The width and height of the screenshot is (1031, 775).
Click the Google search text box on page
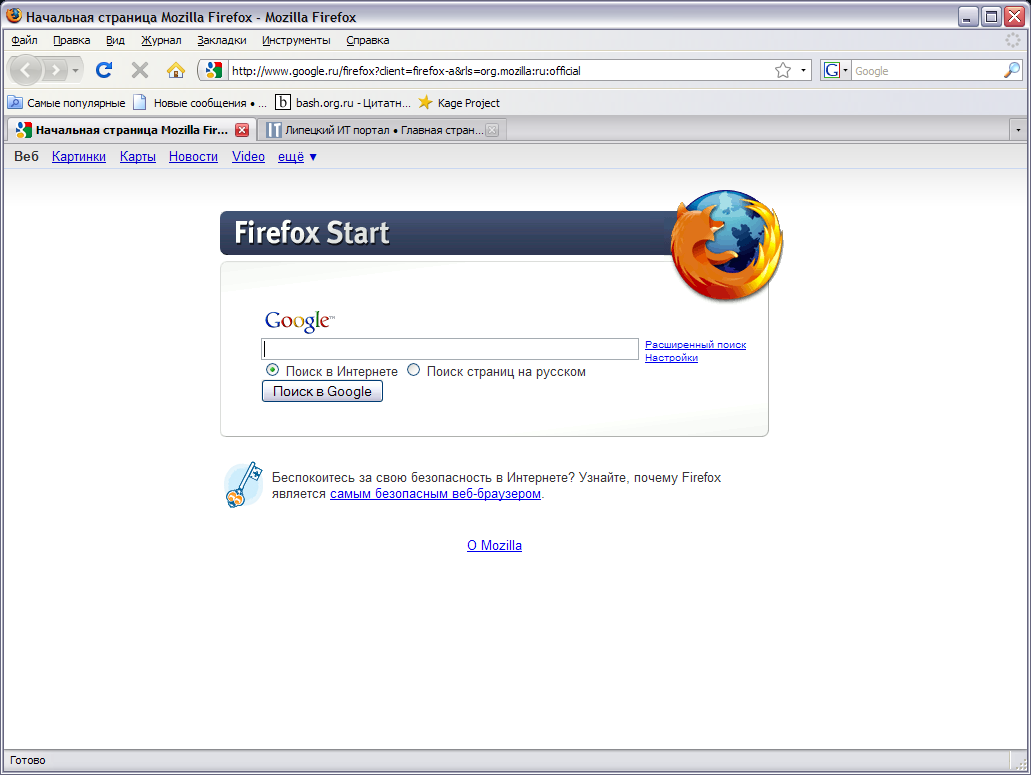click(x=450, y=349)
